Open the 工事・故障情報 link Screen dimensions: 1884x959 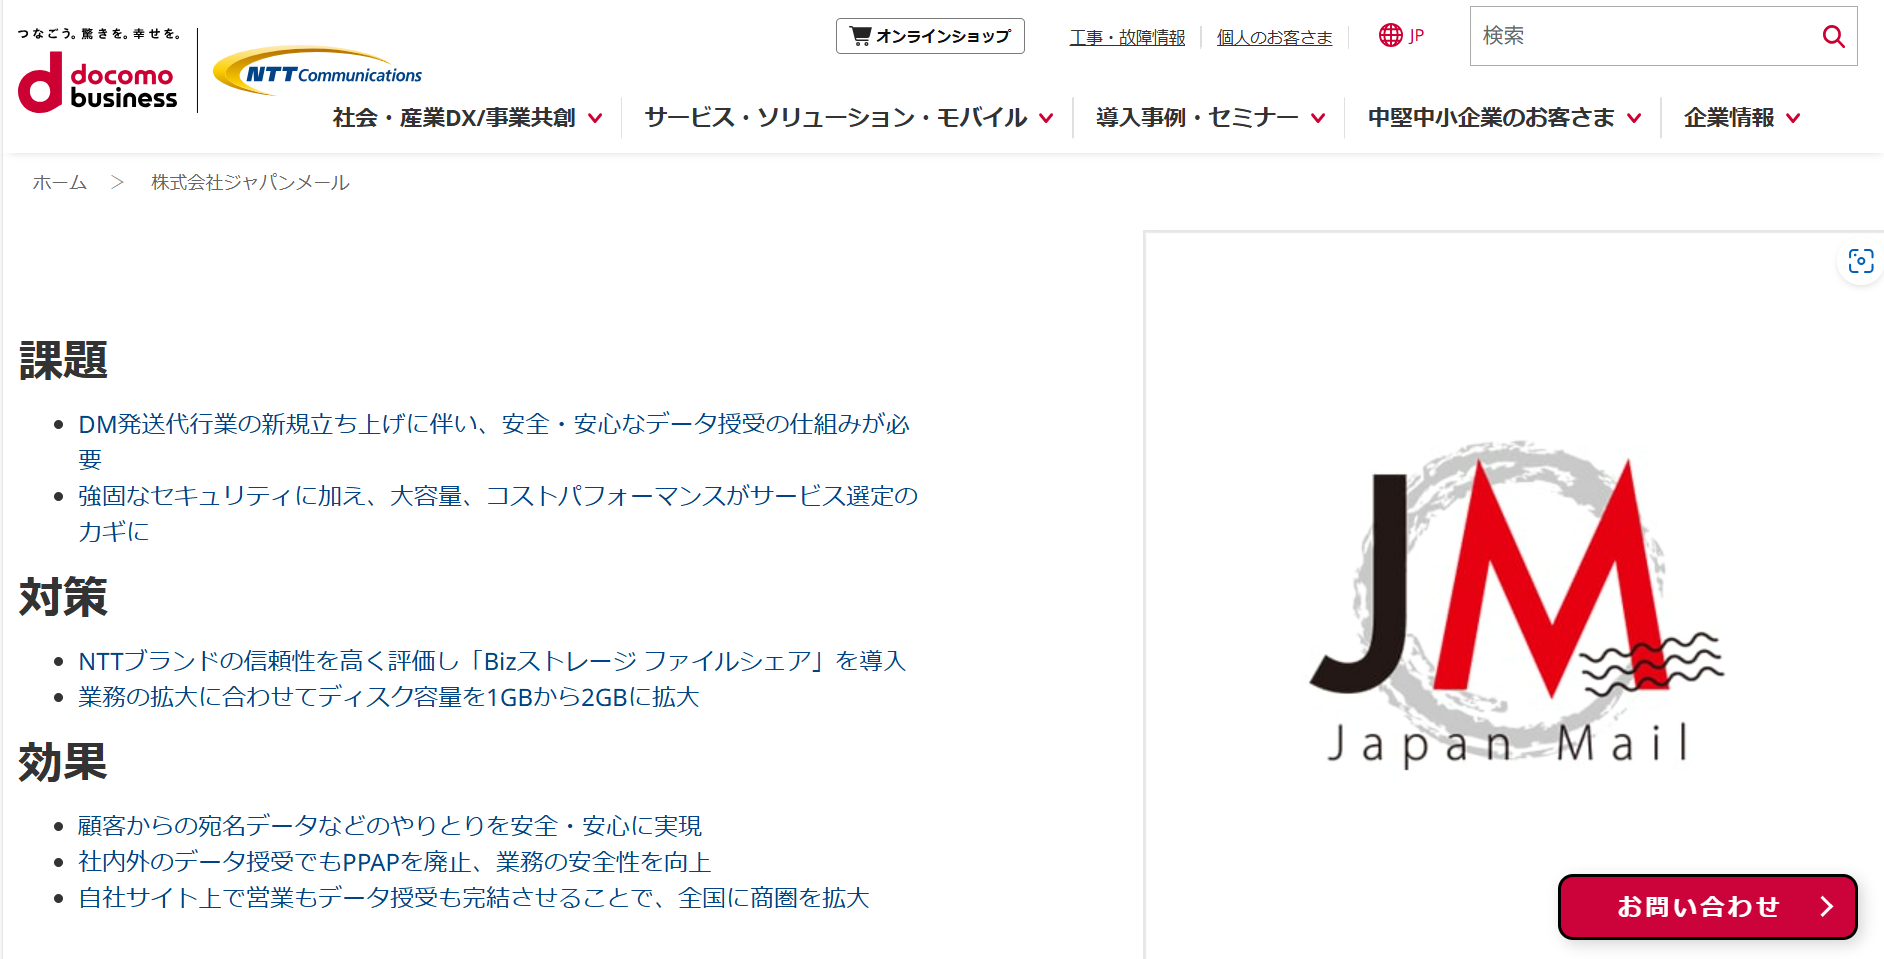(1126, 38)
